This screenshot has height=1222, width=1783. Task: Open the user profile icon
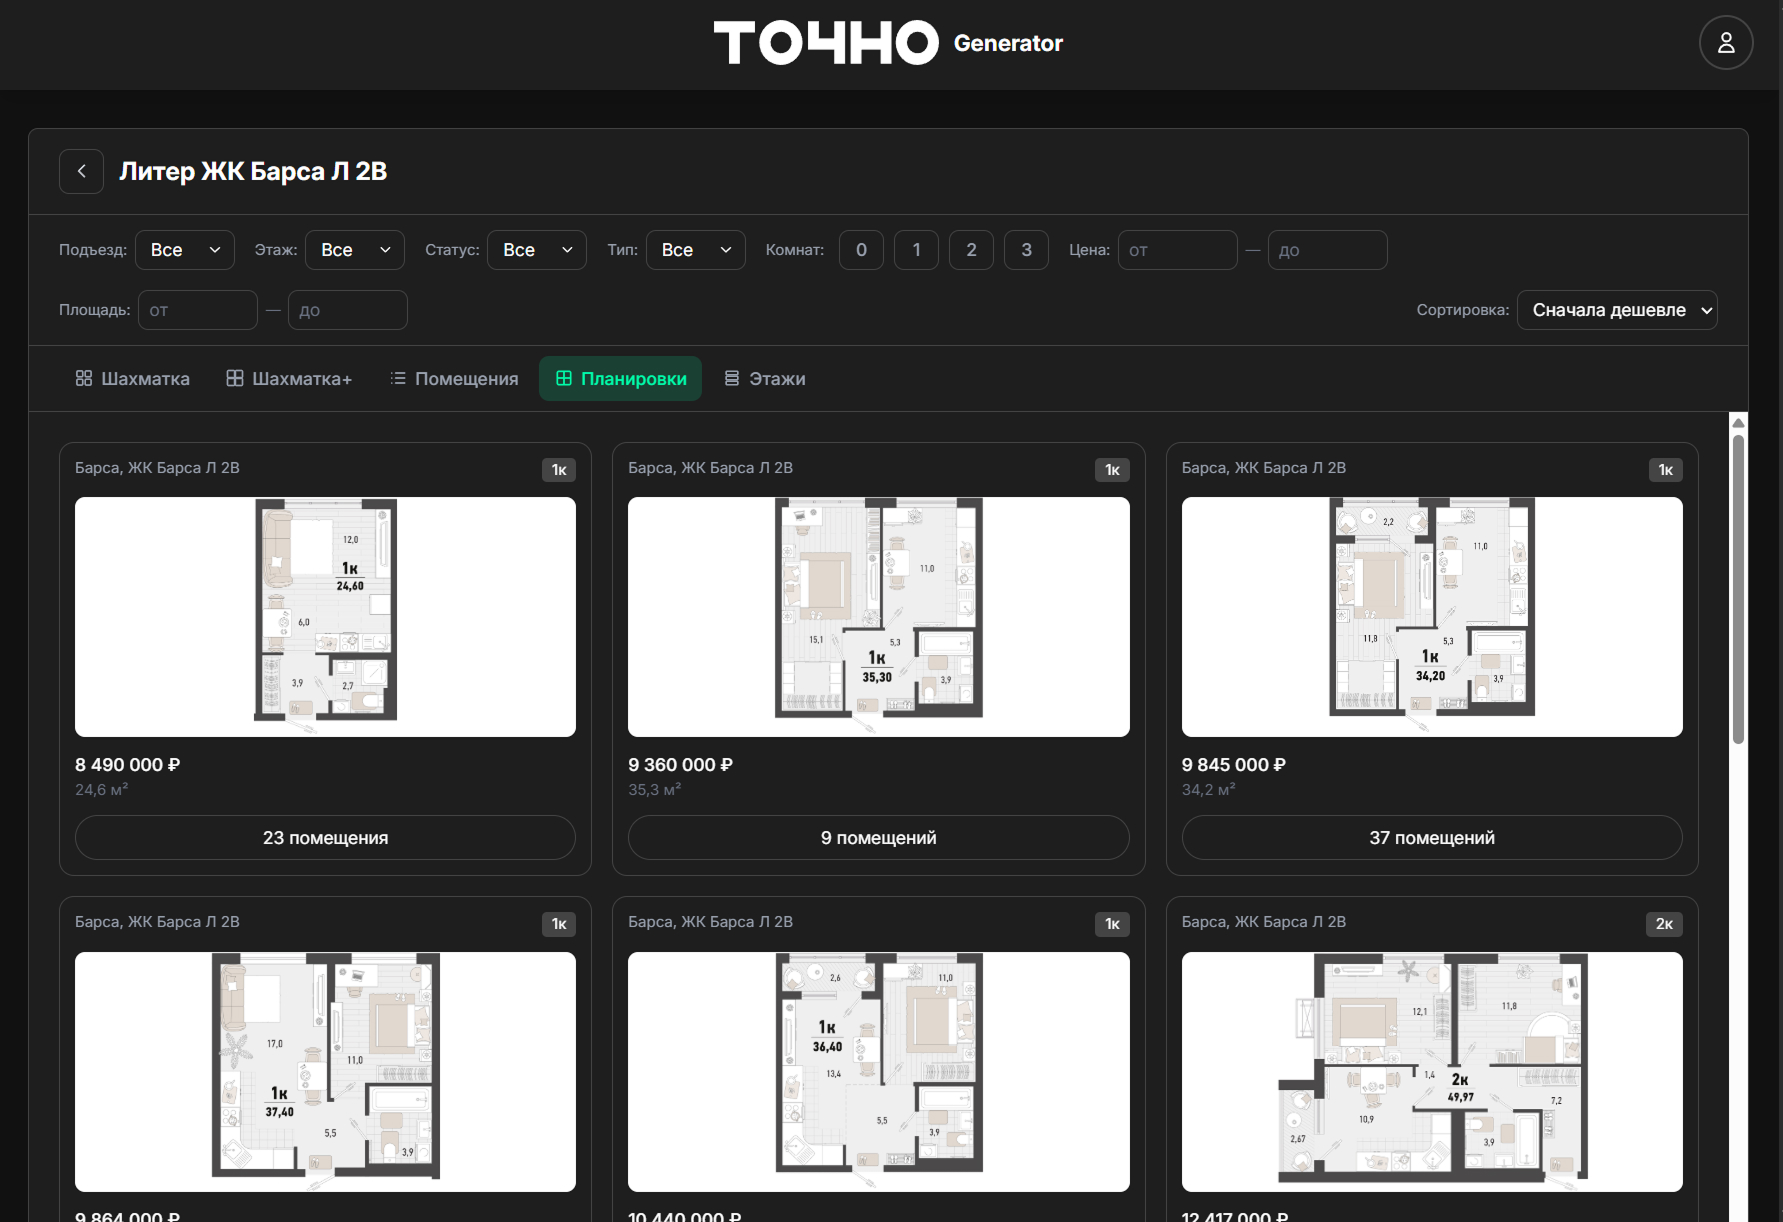[x=1725, y=43]
